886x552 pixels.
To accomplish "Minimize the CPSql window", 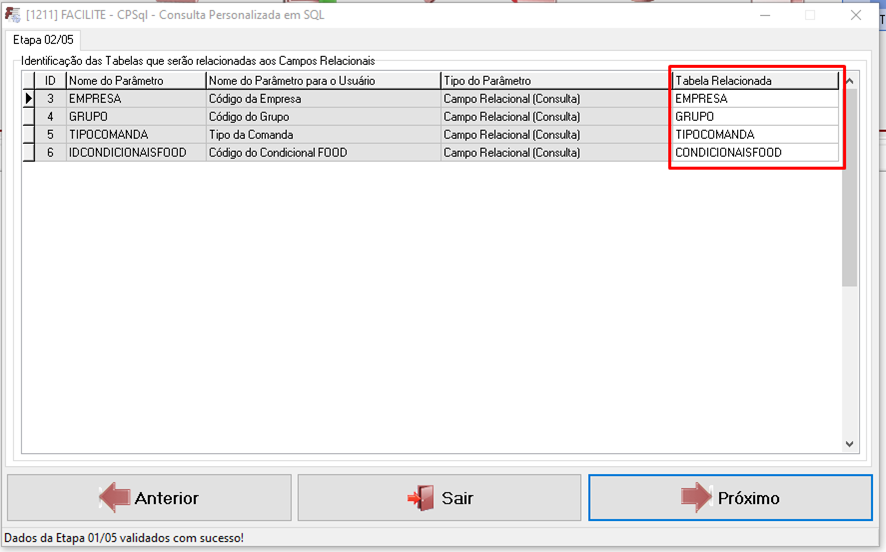I will coord(764,15).
